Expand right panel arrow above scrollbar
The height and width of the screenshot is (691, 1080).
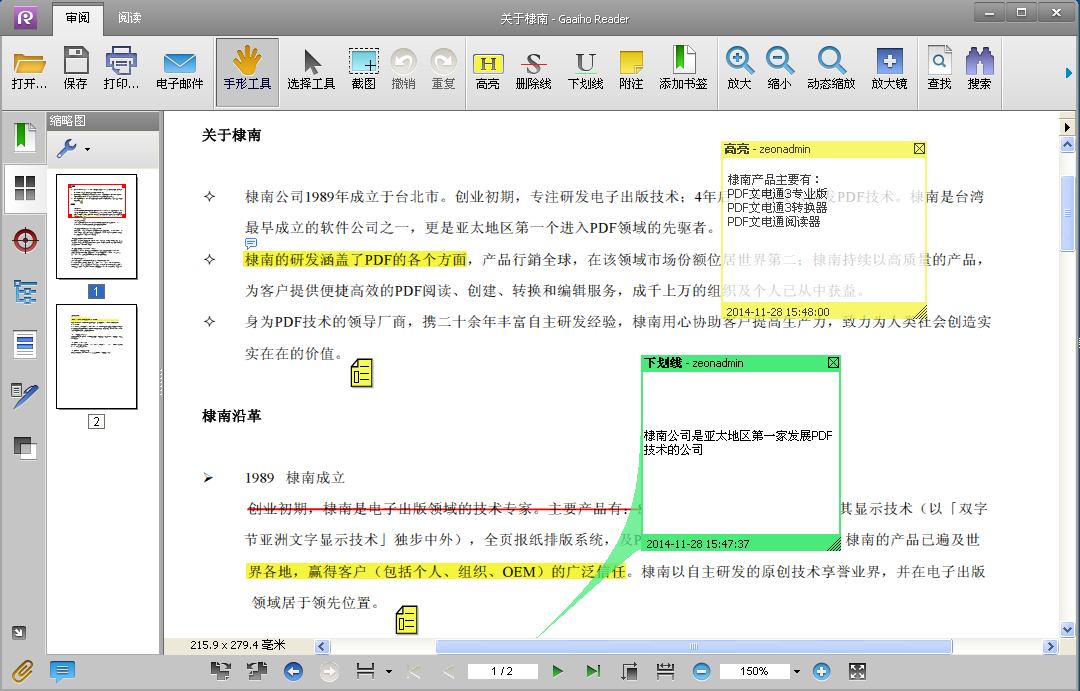[x=1067, y=127]
